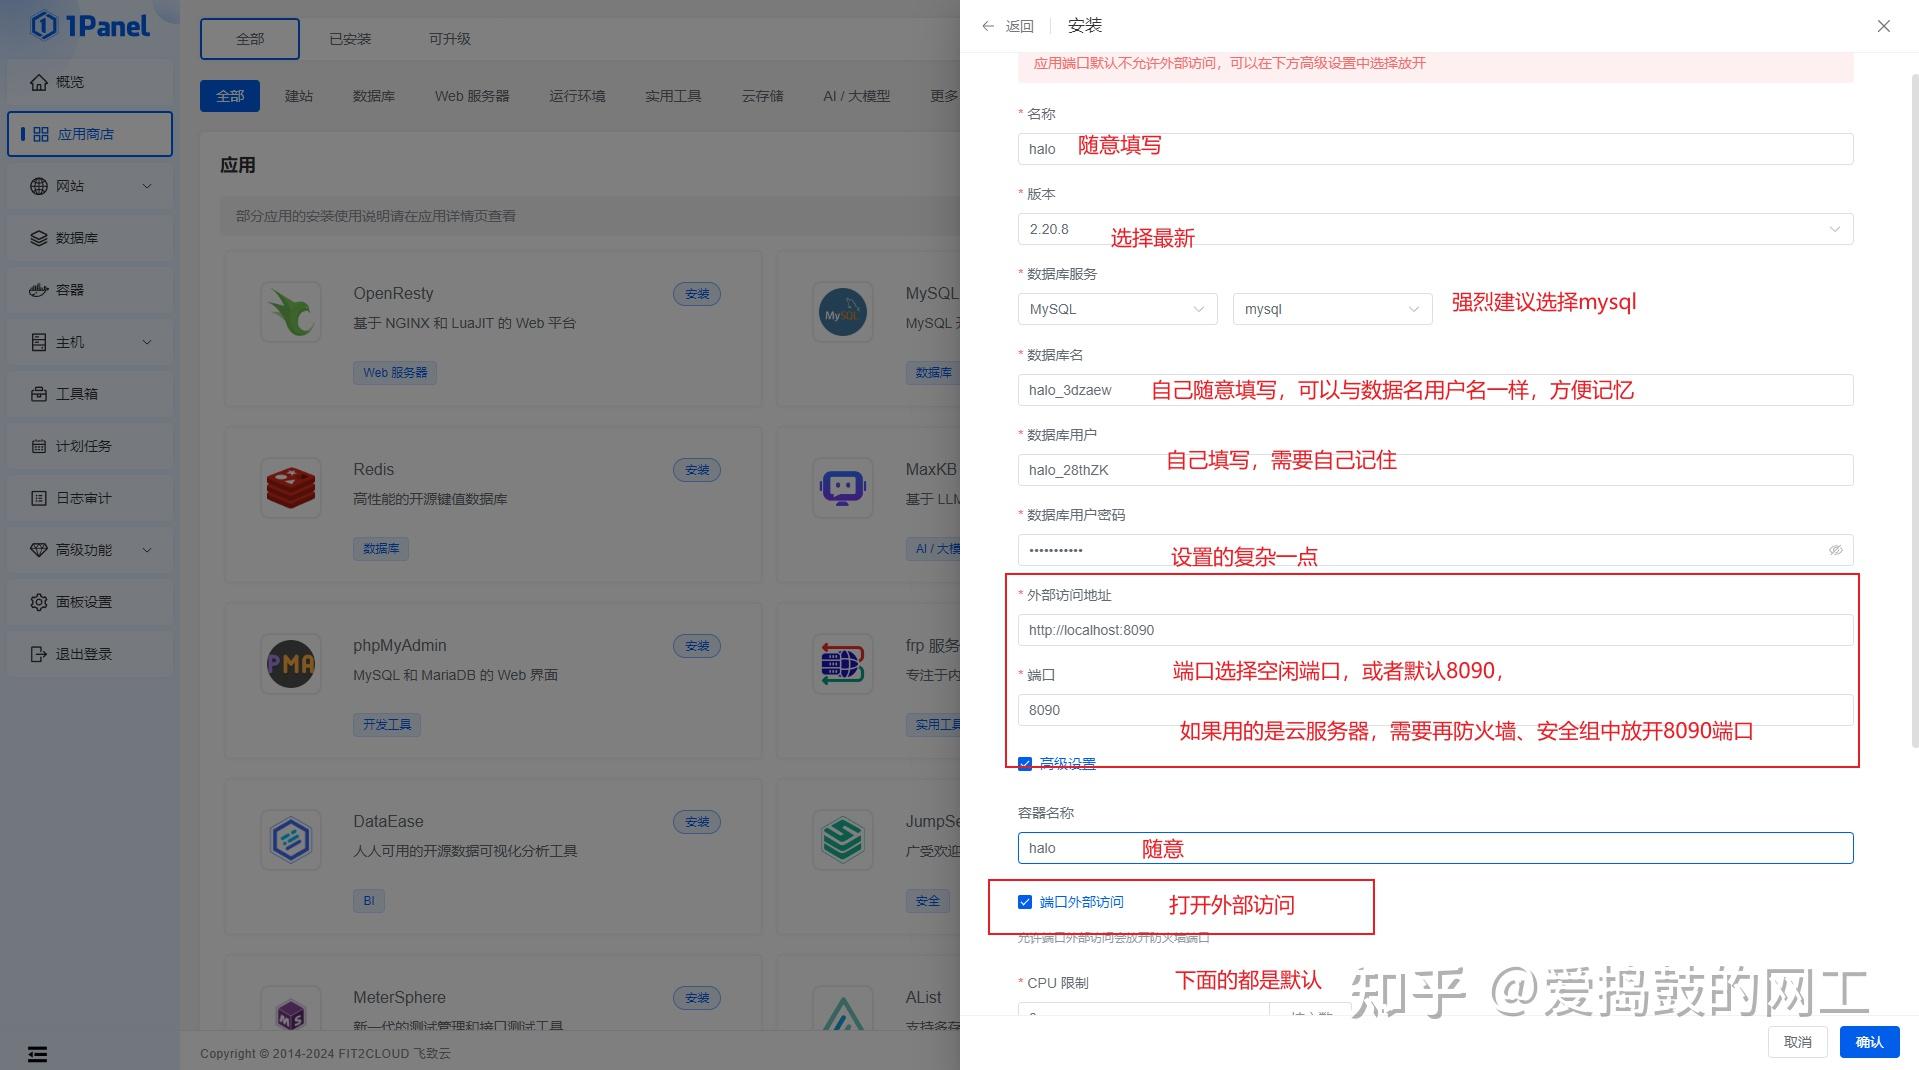Click the 日志审计 log icon

(39, 498)
